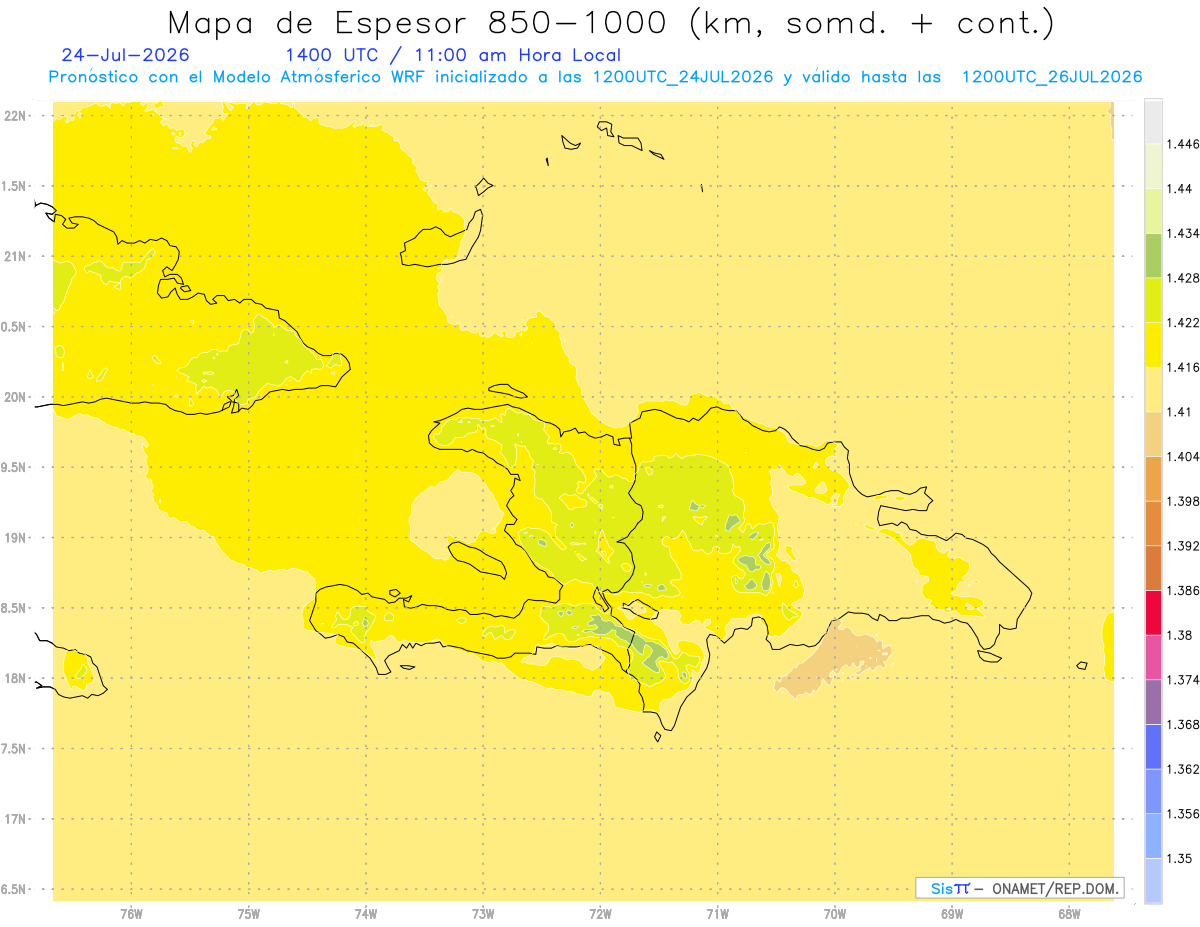Click the '19N' latitude label

(x=16, y=538)
